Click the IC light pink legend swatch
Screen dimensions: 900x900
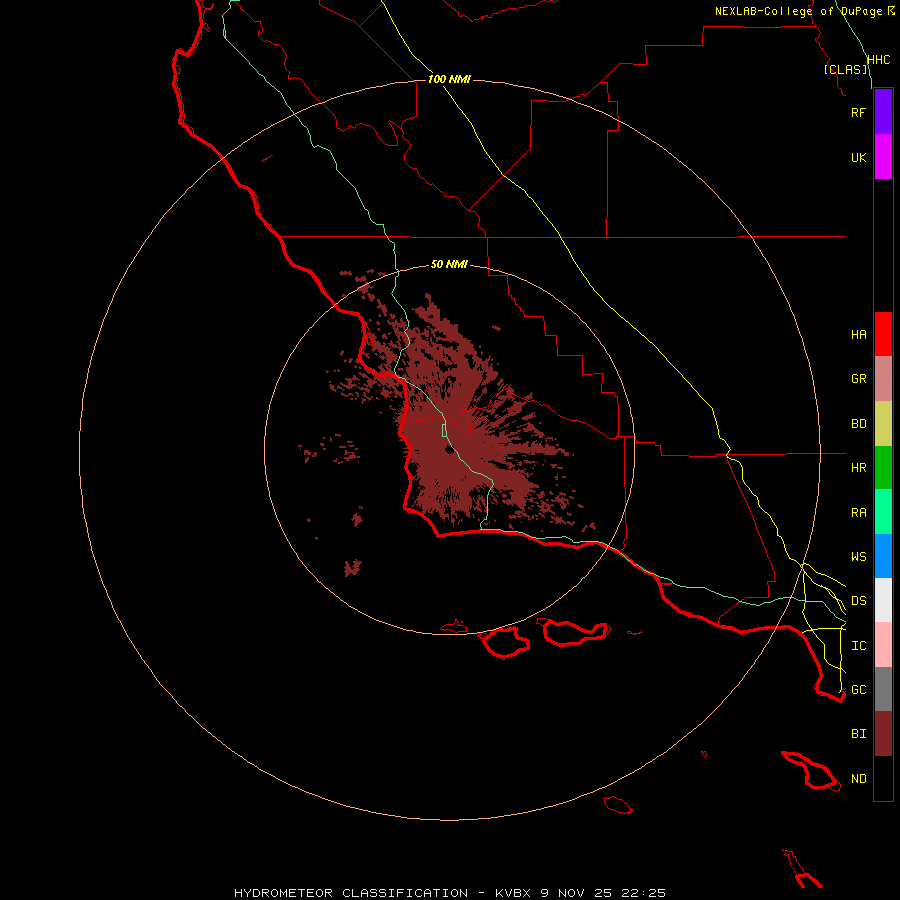(883, 645)
